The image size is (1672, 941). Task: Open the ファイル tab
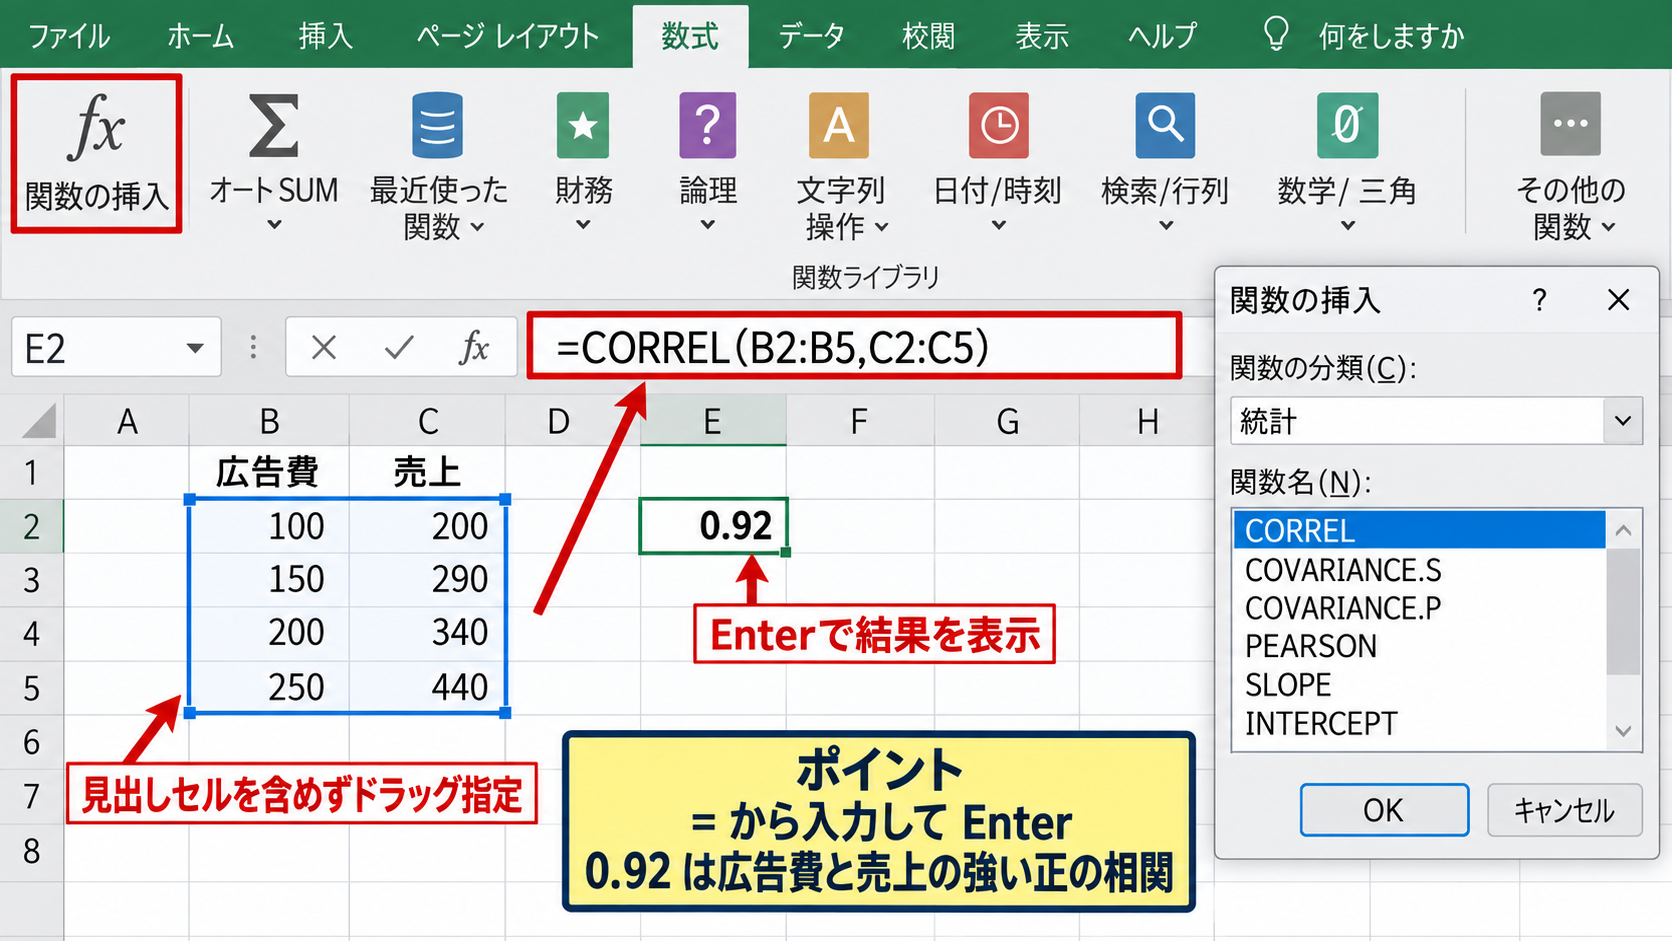pos(69,36)
